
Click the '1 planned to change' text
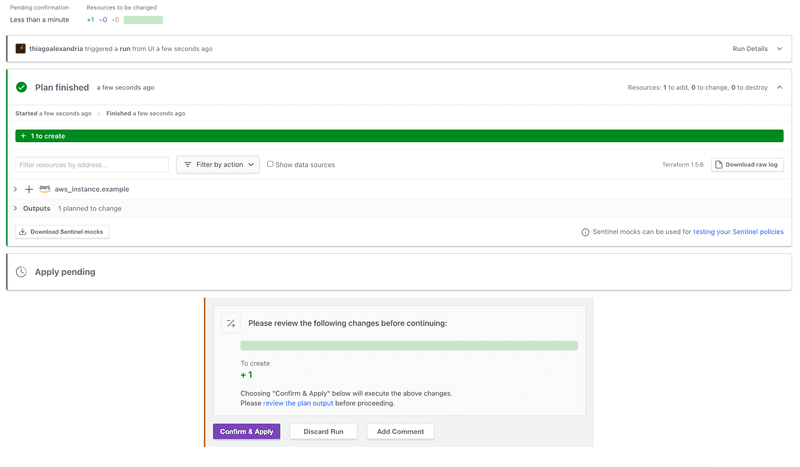tap(90, 208)
